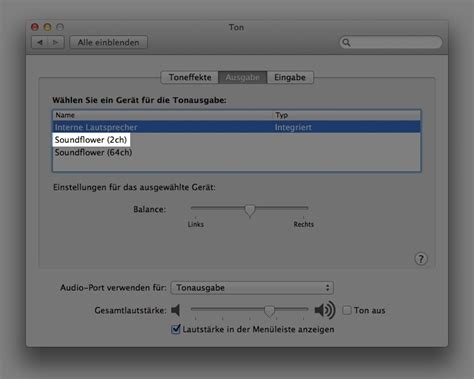Screen dimensions: 474x379
Task: Click Alle einblenden button
Action: coord(108,43)
